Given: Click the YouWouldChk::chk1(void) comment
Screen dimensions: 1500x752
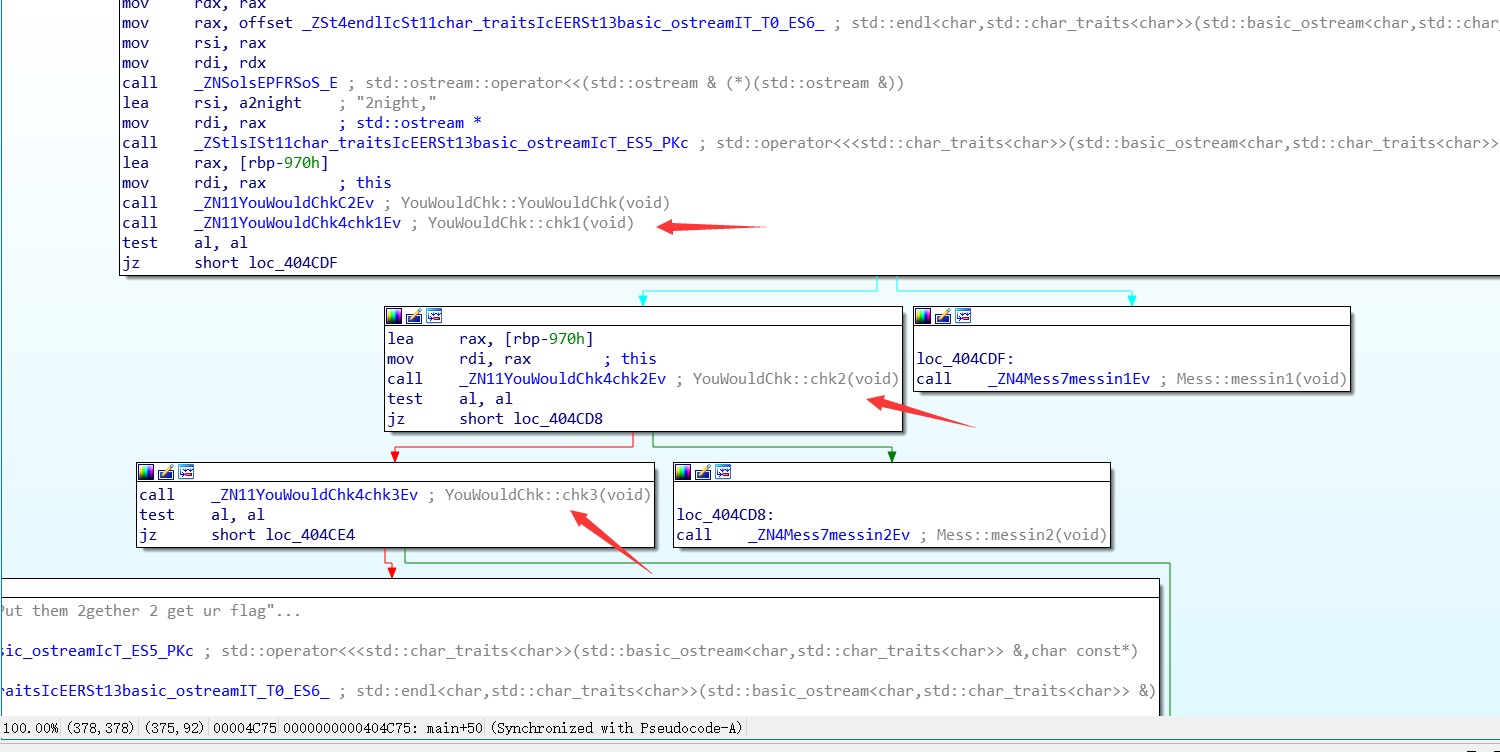Looking at the screenshot, I should (x=530, y=223).
